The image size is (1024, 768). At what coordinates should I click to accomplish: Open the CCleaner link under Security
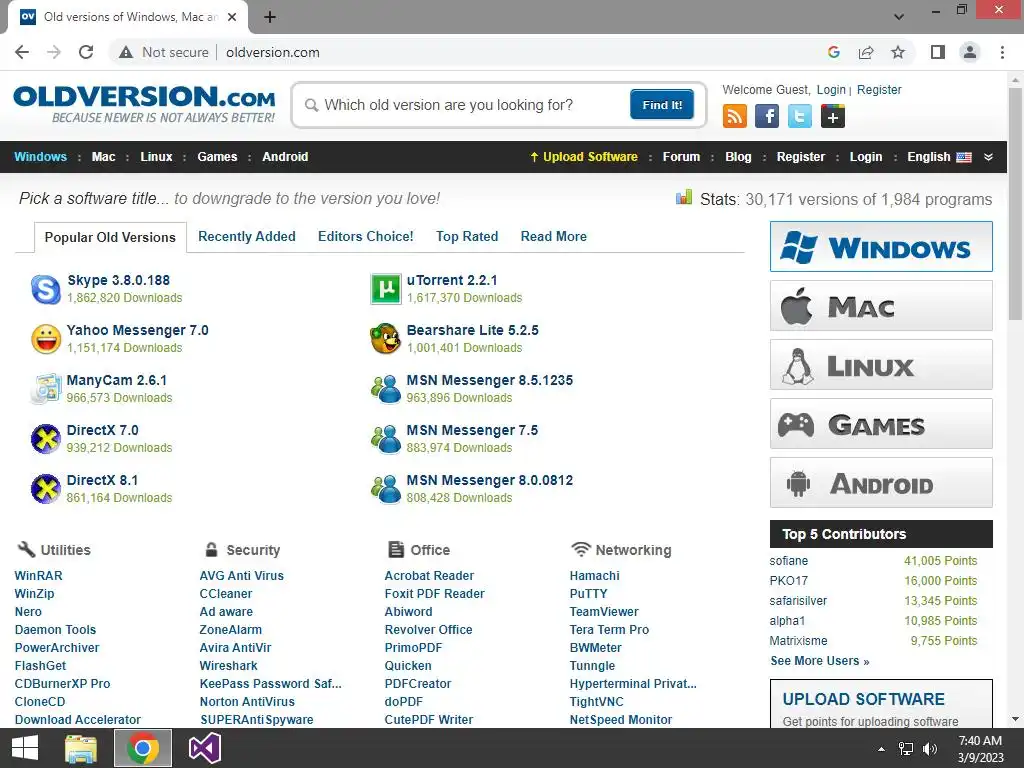[225, 594]
